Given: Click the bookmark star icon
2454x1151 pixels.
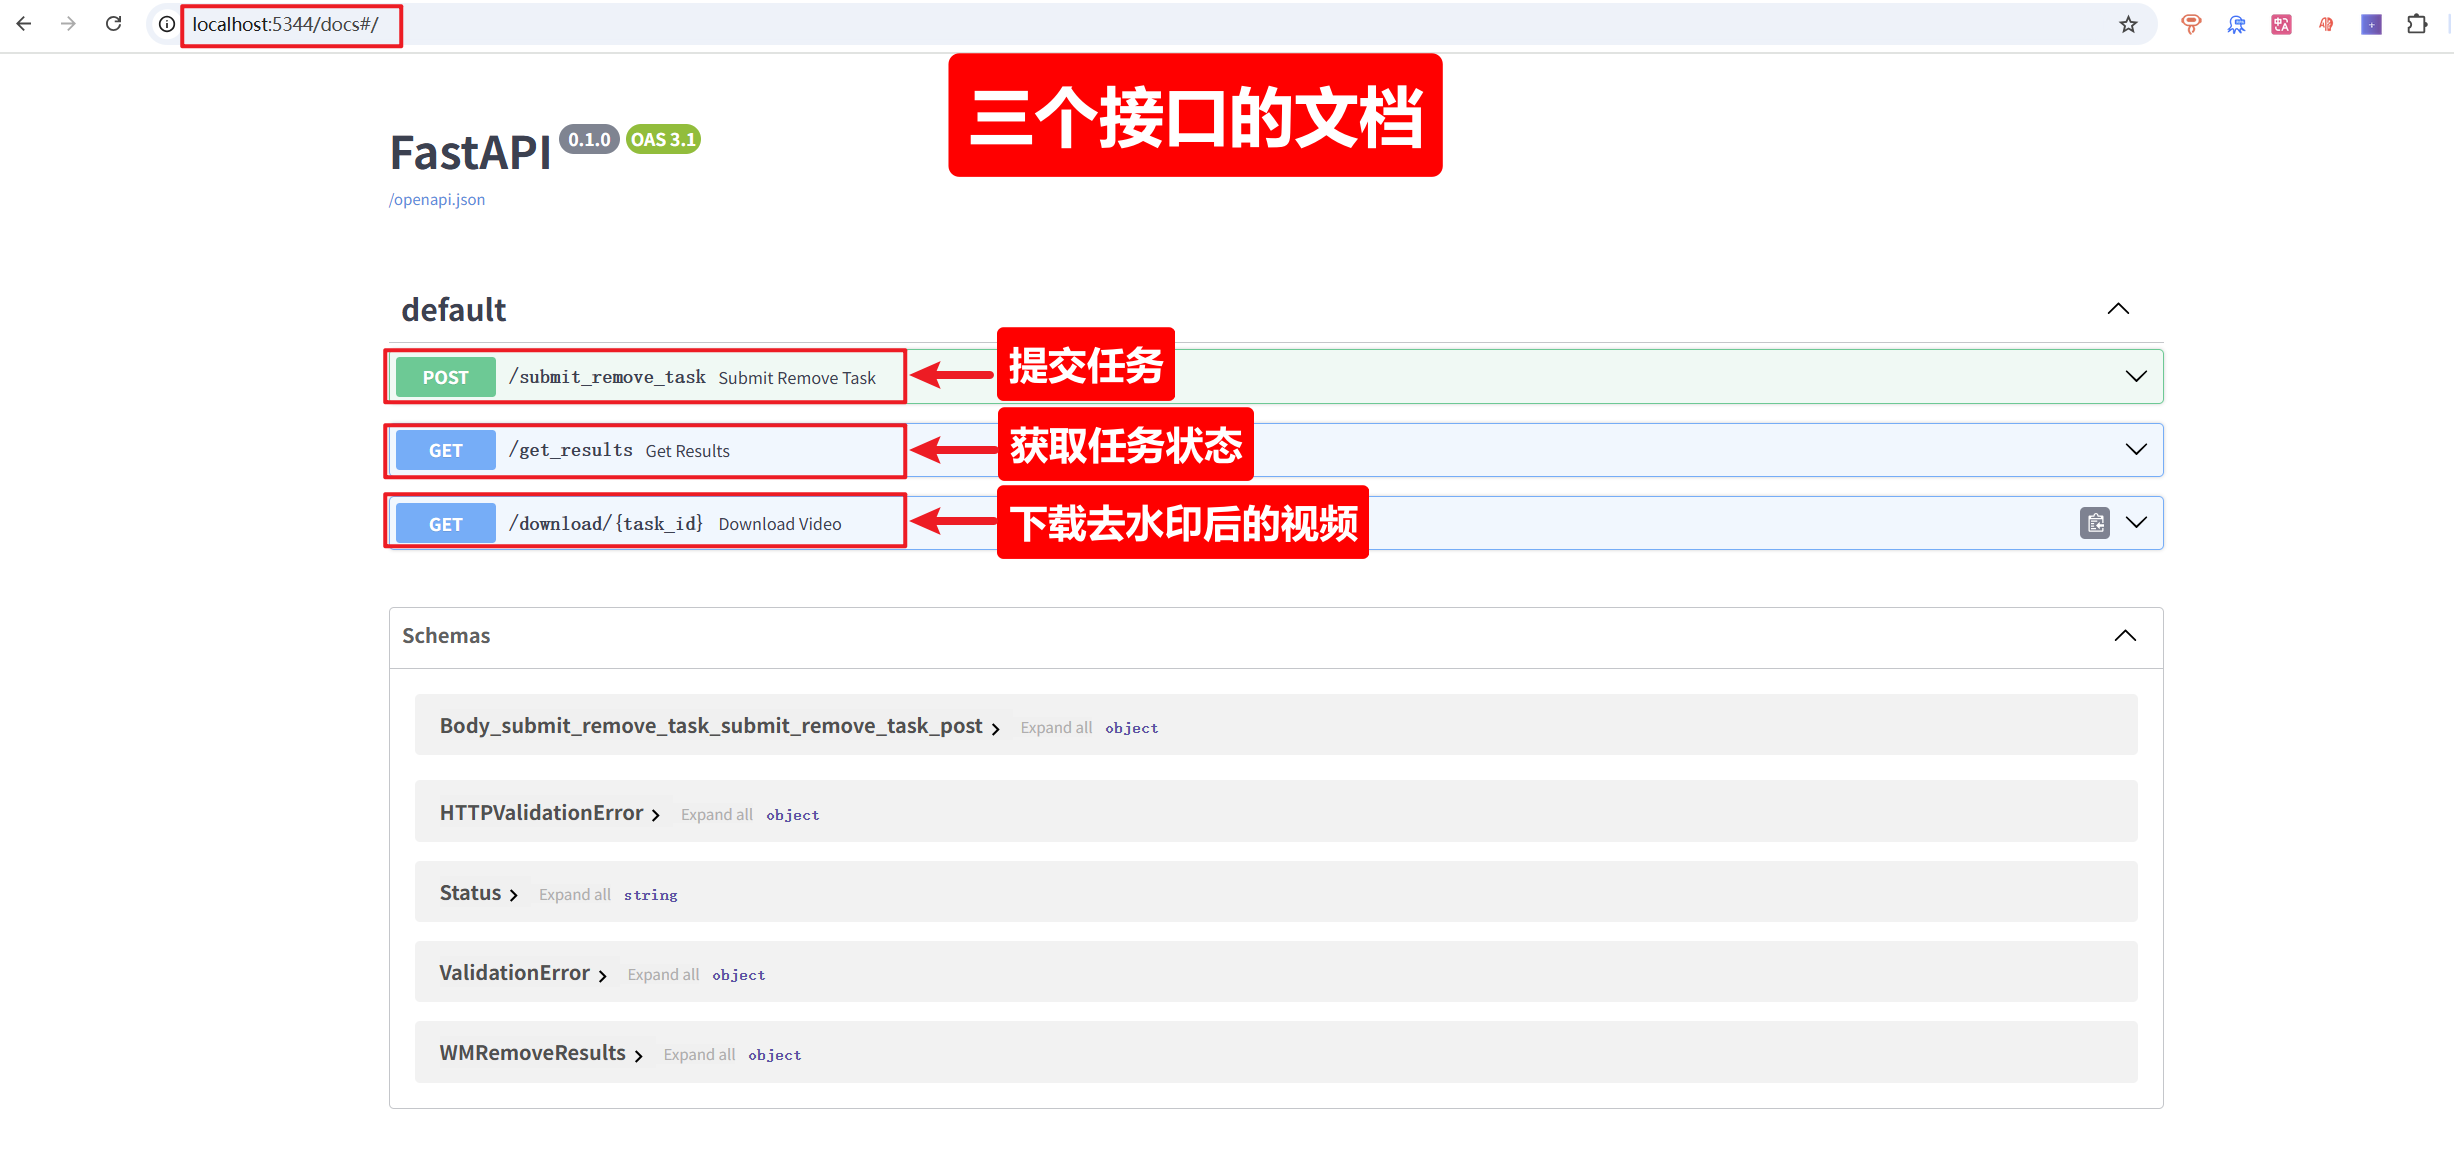Looking at the screenshot, I should [x=2128, y=24].
